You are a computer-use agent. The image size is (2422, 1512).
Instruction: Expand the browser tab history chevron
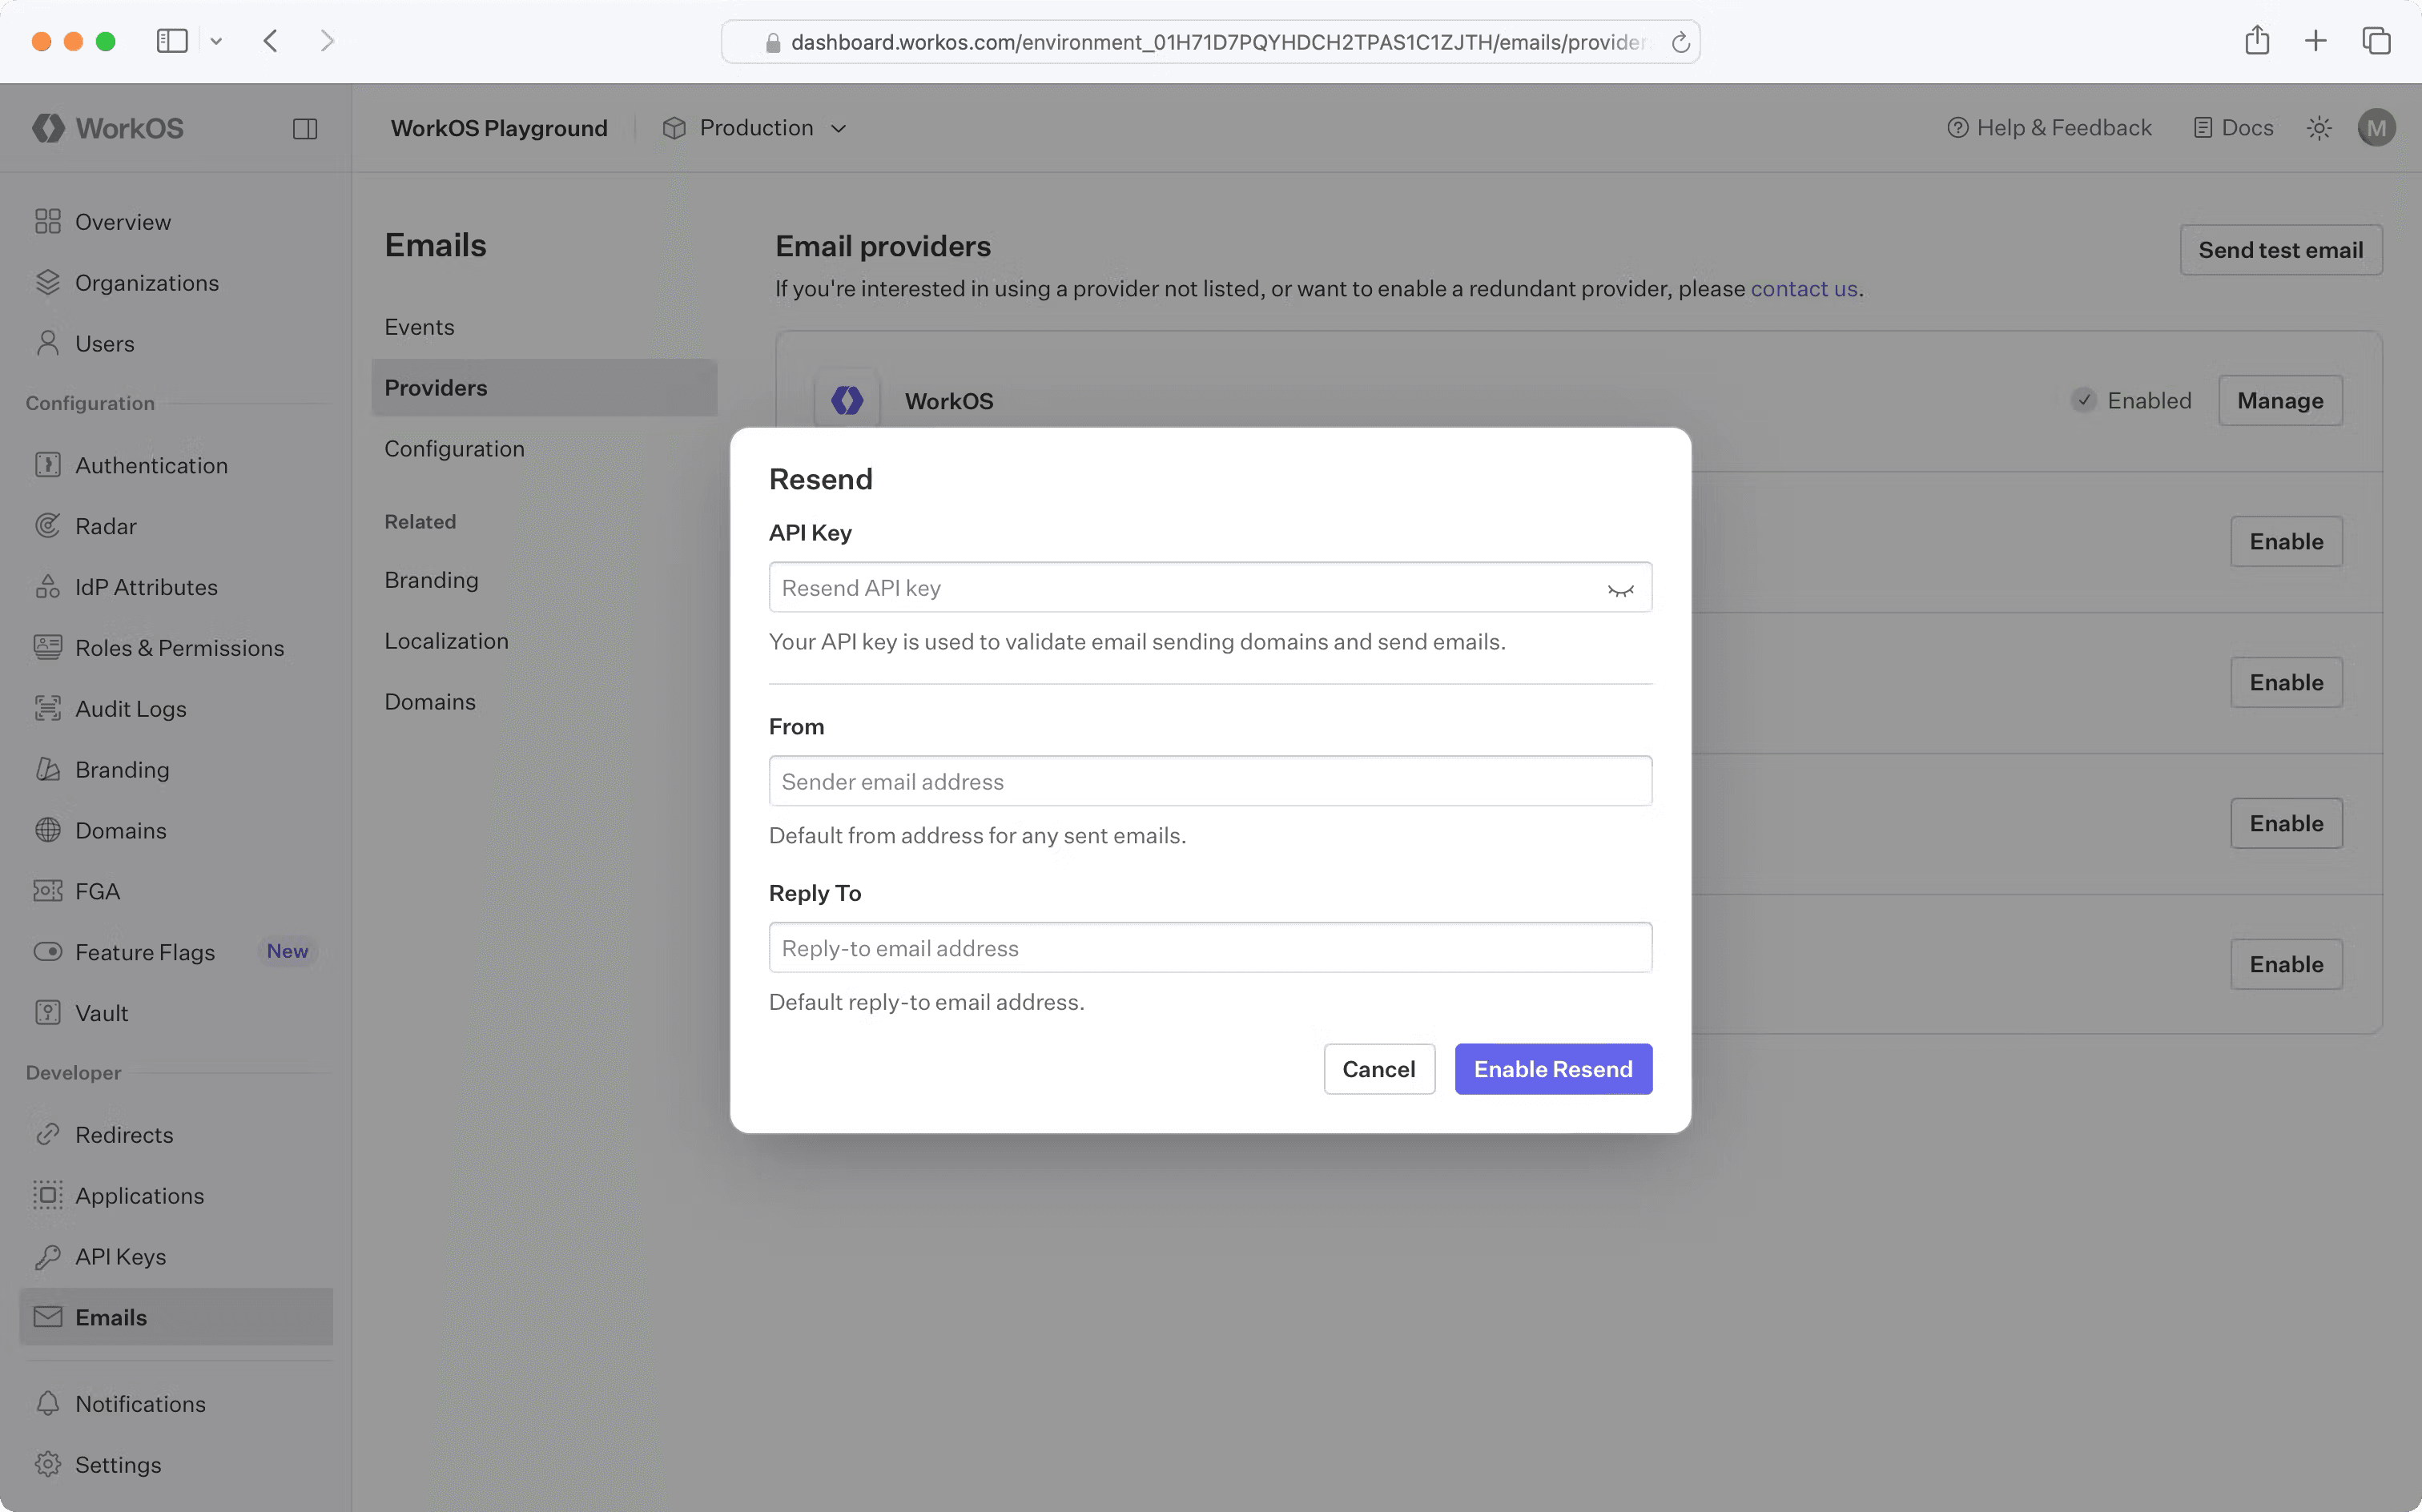(x=217, y=41)
